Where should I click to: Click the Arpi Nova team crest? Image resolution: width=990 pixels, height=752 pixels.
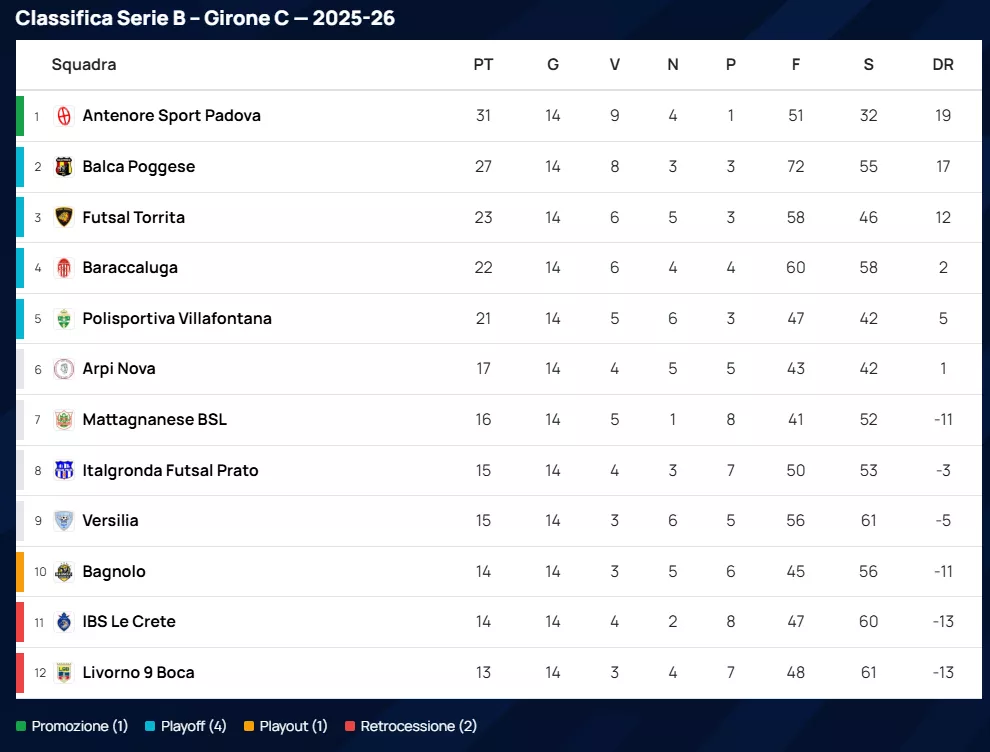click(64, 369)
